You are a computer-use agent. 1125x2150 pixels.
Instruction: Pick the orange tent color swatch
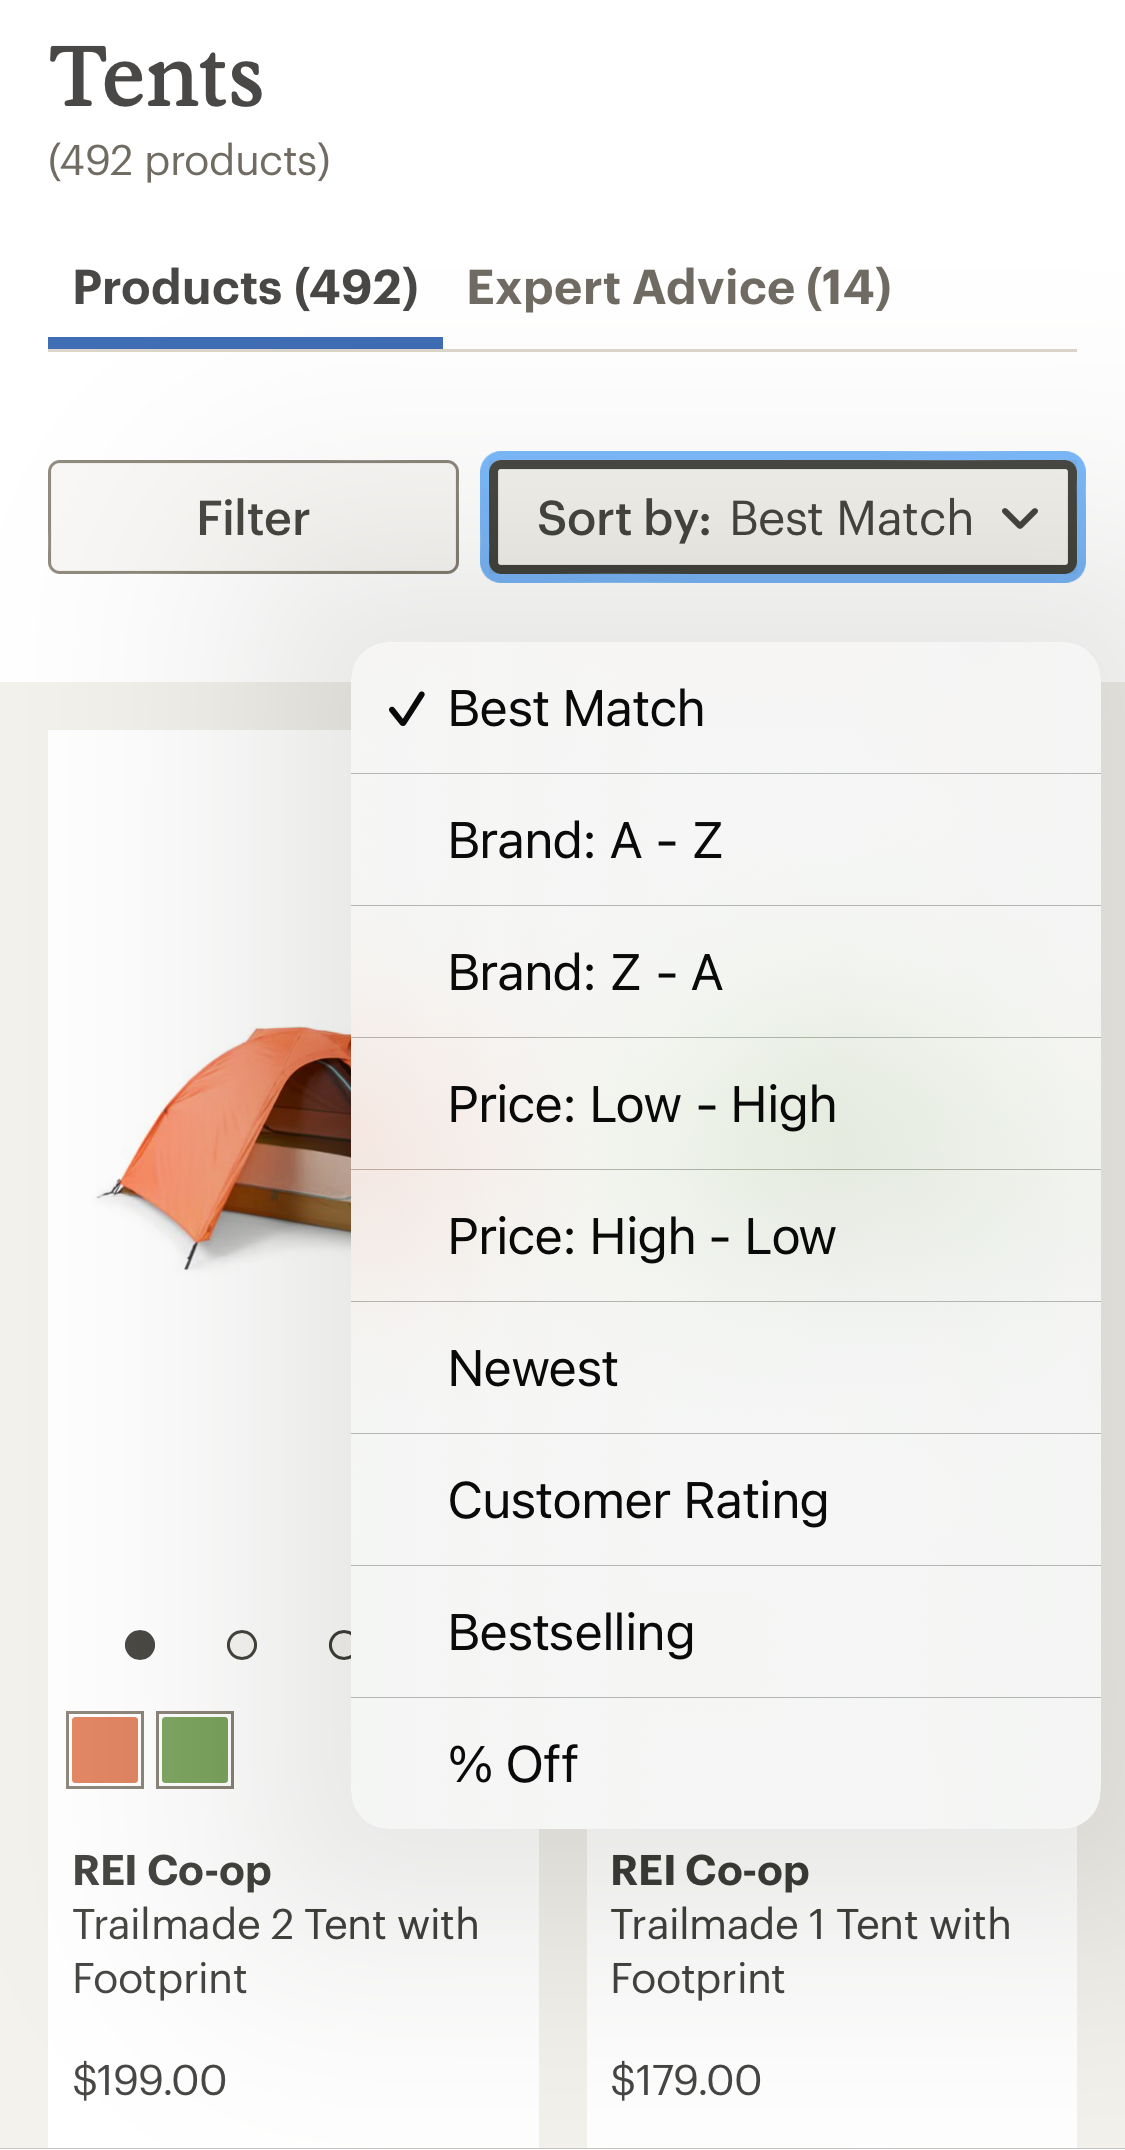point(105,1750)
